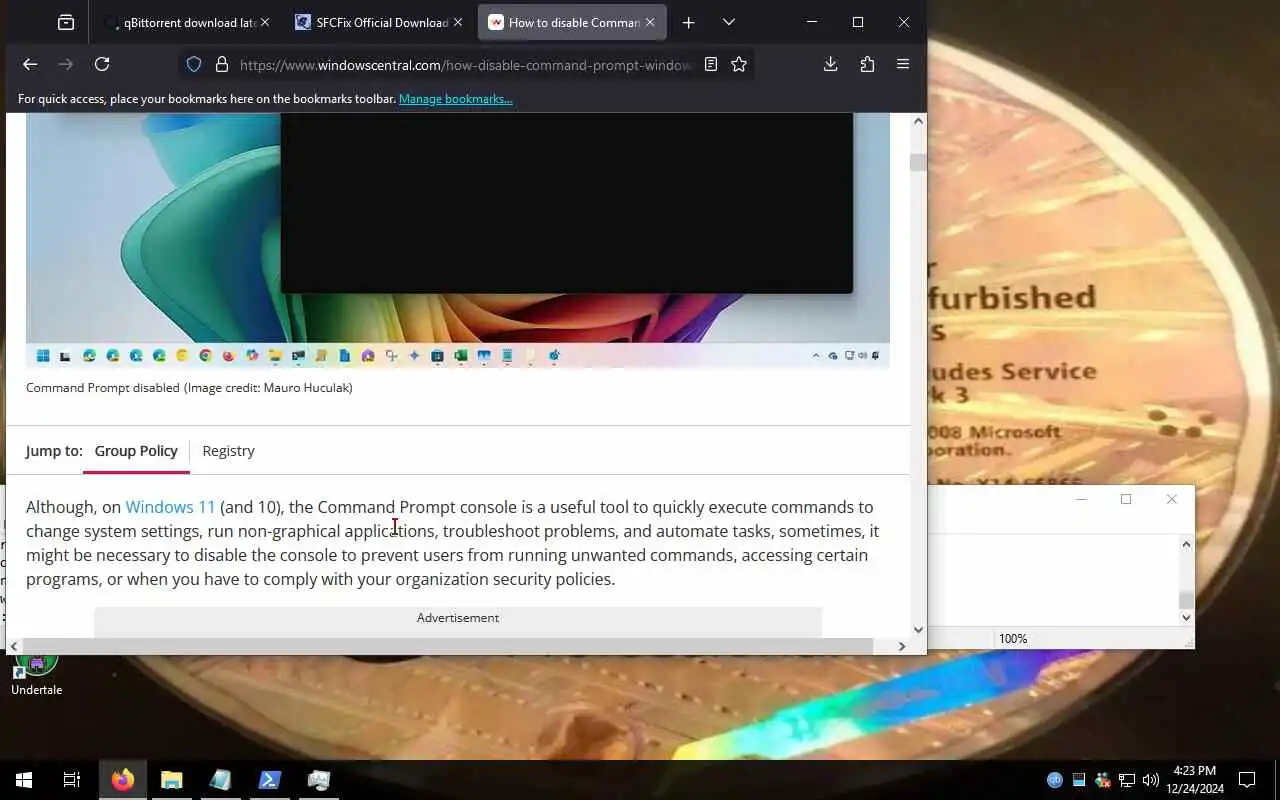Open Task View on the taskbar
This screenshot has height=800, width=1280.
pyautogui.click(x=72, y=780)
